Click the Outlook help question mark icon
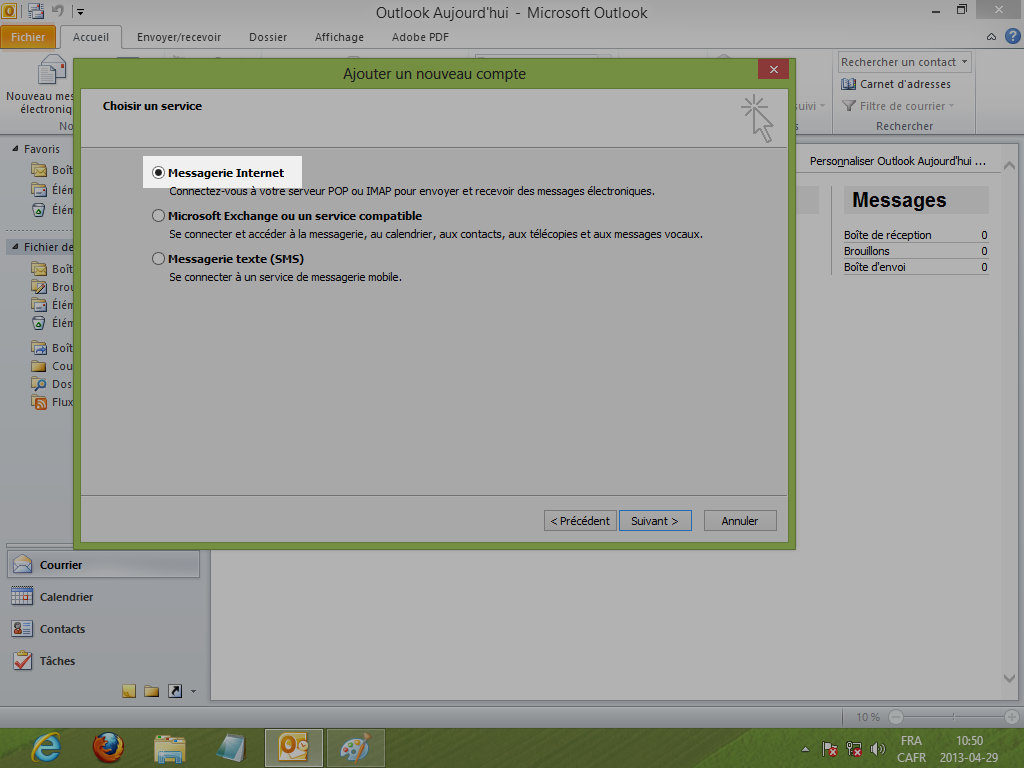Image resolution: width=1024 pixels, height=768 pixels. 1012,37
